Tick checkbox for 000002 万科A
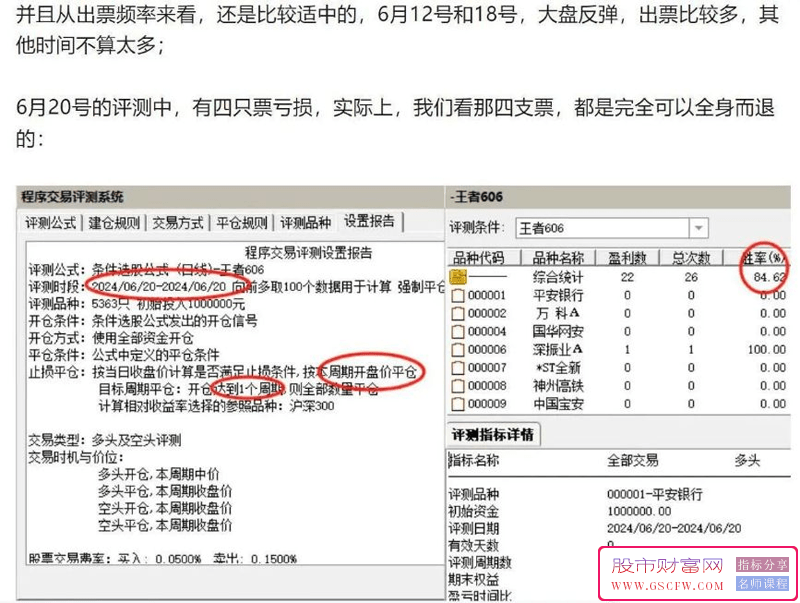Screen dimensions: 800x603 [458, 313]
